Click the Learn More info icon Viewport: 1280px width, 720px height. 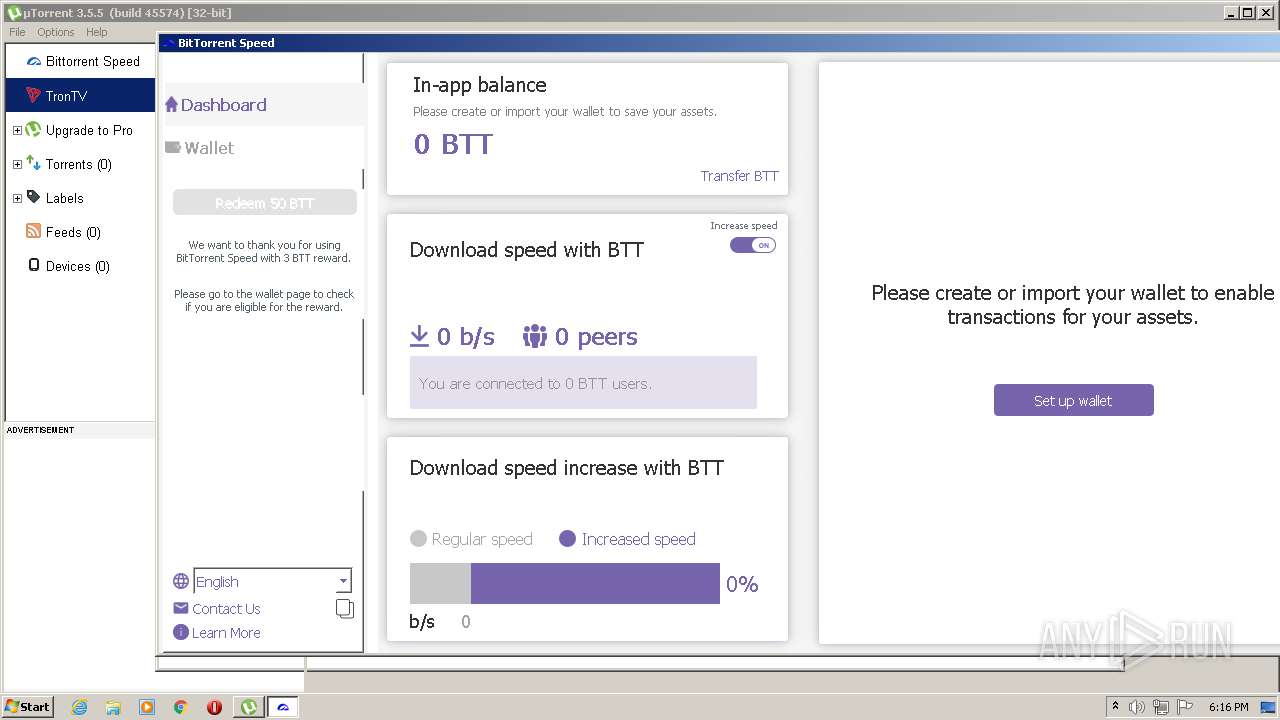(181, 632)
